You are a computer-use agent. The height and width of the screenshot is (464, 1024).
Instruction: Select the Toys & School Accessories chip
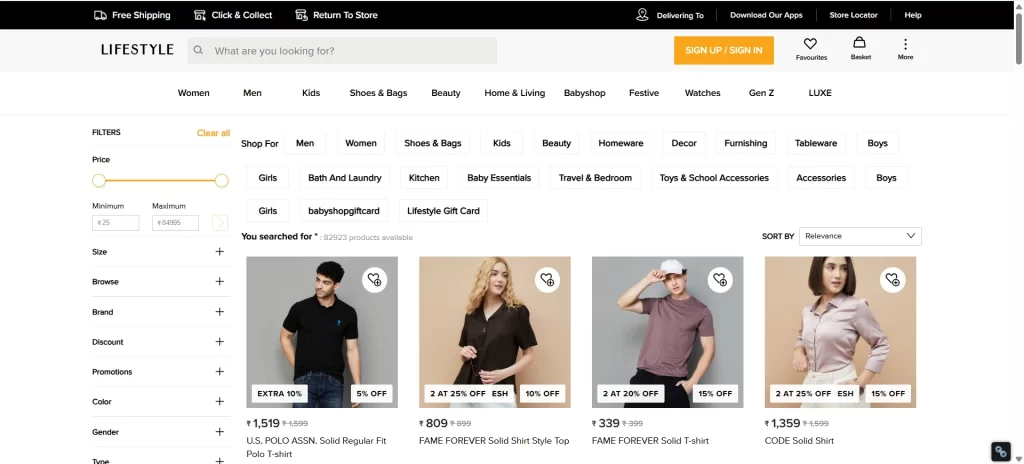click(x=714, y=178)
